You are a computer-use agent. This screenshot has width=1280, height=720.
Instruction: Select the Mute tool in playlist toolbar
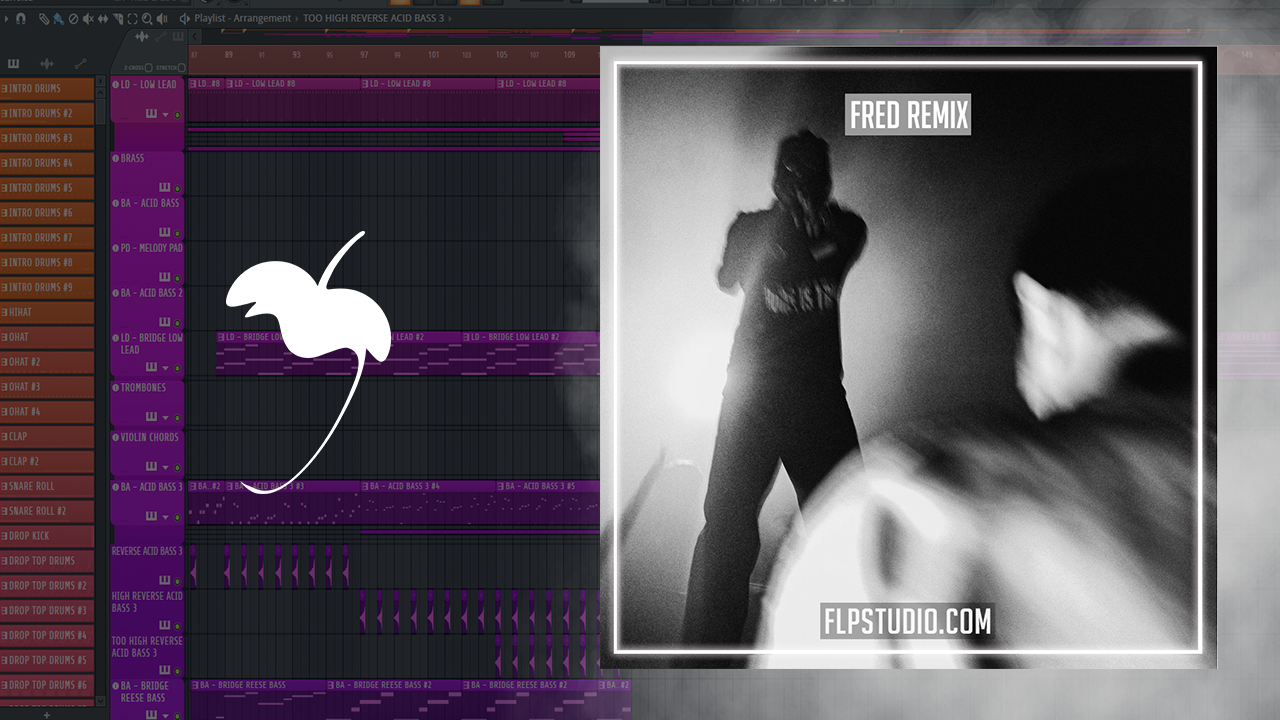pos(89,19)
